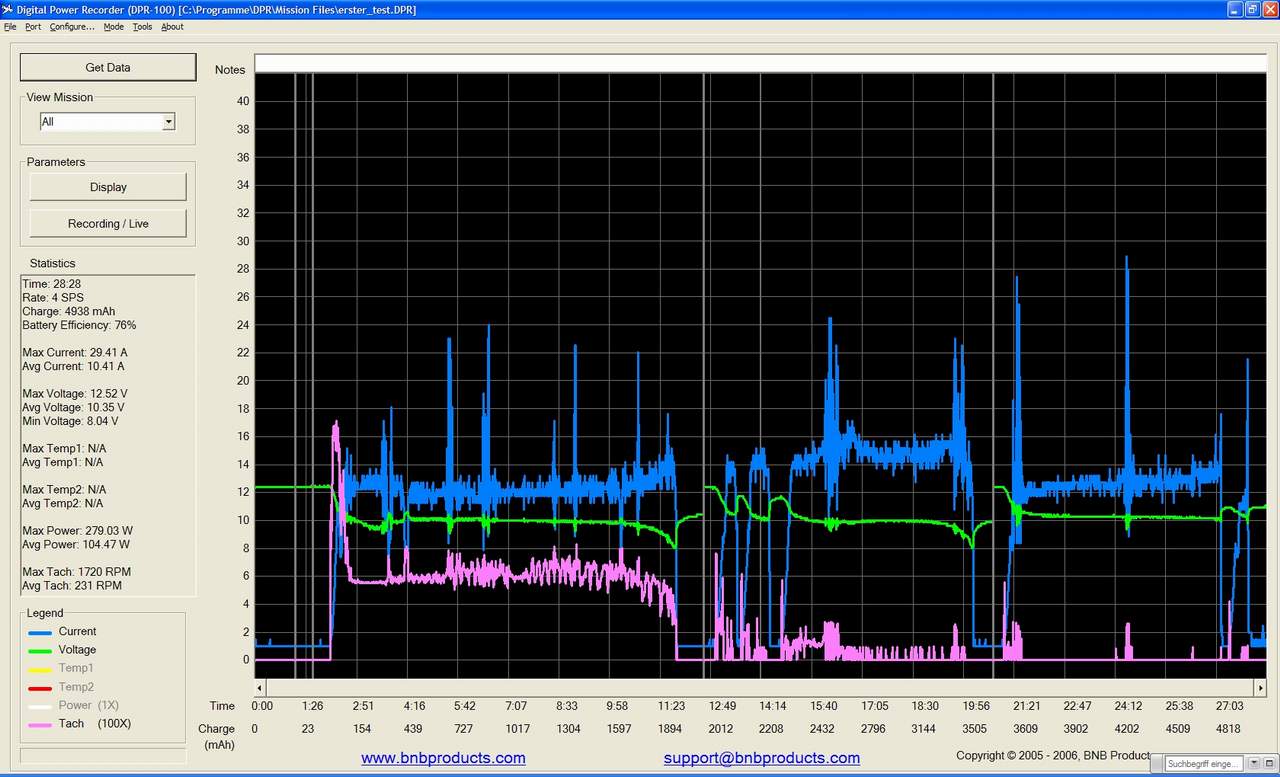Click the chart scrollbar right arrow
The height and width of the screenshot is (777, 1280).
pos(1261,688)
